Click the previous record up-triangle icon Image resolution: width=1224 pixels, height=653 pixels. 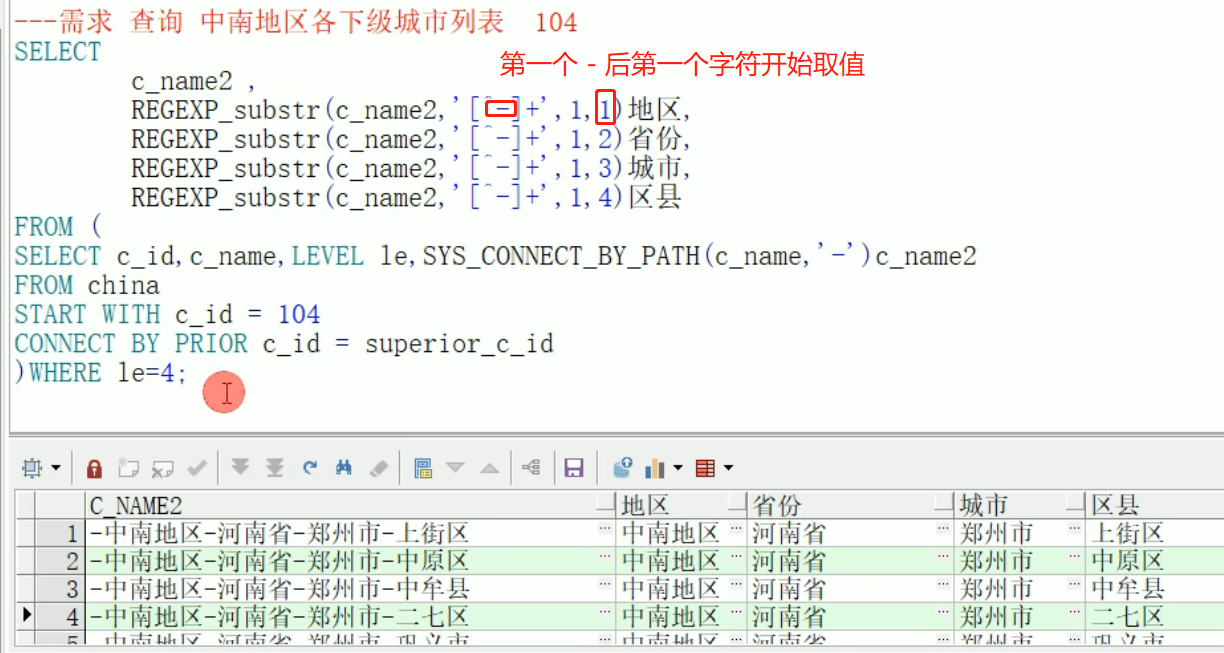tap(489, 467)
